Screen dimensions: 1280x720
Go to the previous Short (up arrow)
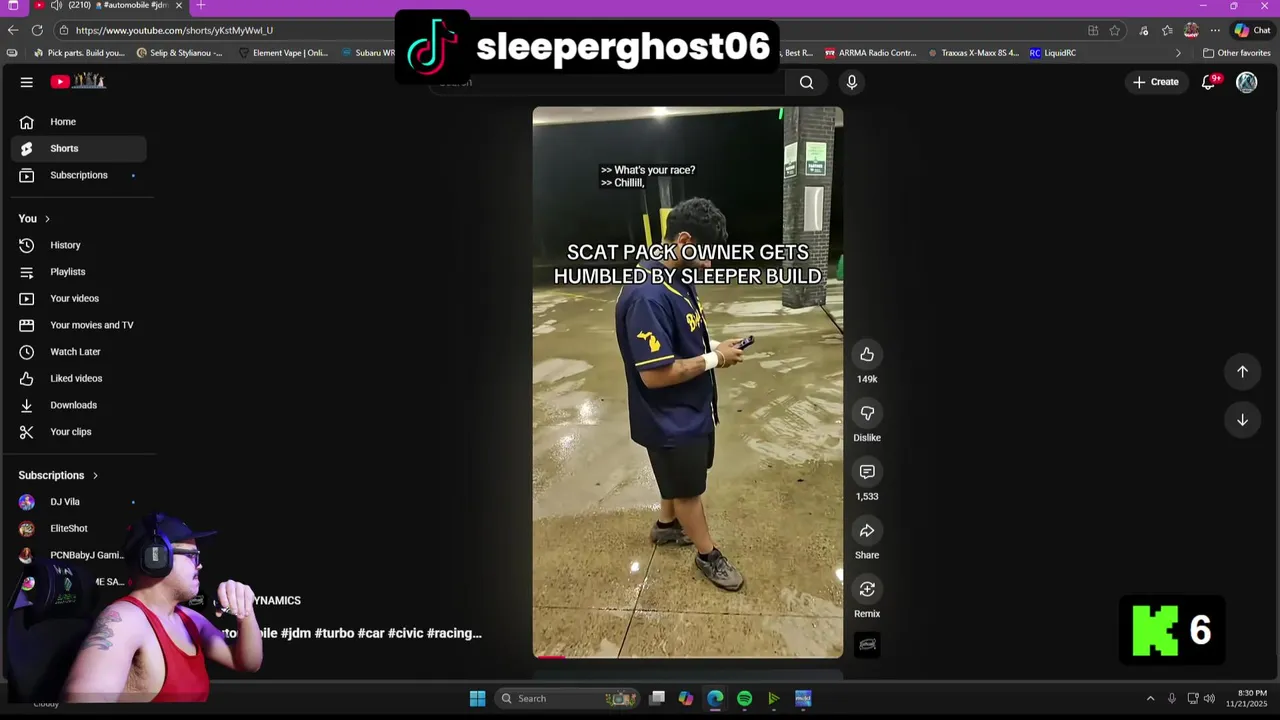pos(1242,371)
